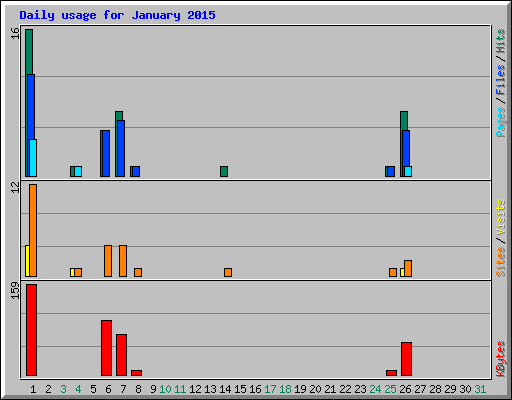Click the yellow Visits bar for day 1

click(x=27, y=261)
